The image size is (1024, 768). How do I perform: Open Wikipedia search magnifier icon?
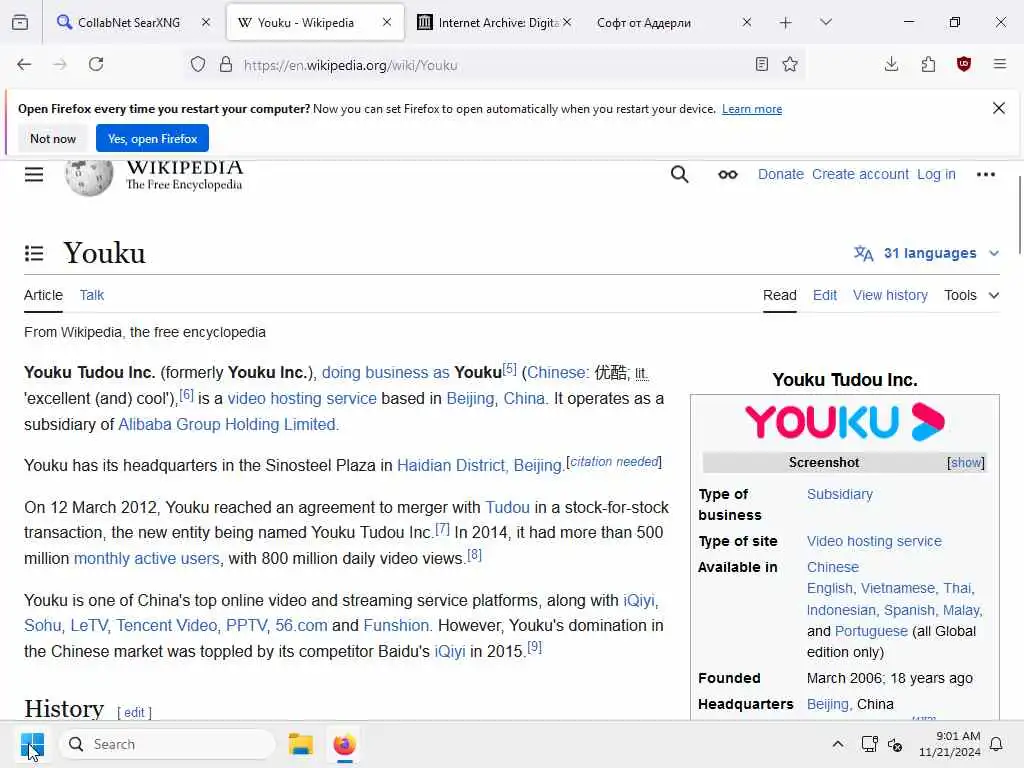pyautogui.click(x=680, y=174)
